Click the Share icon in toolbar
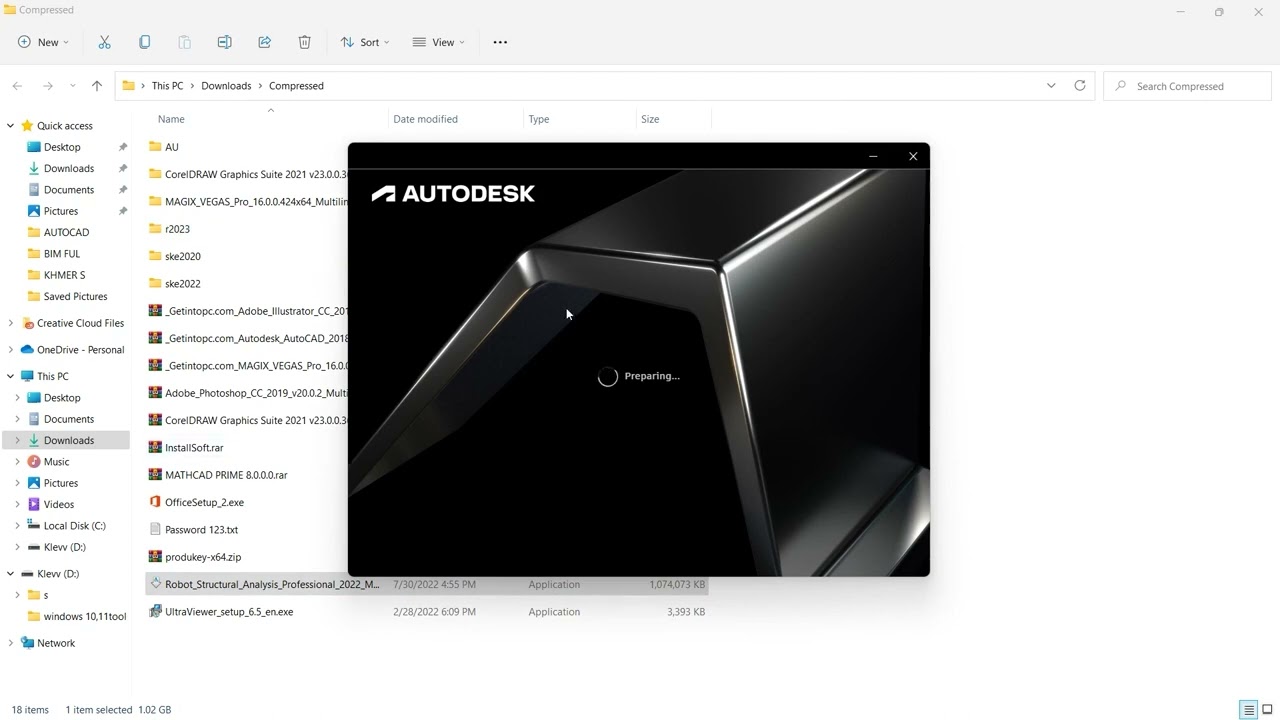 click(264, 42)
